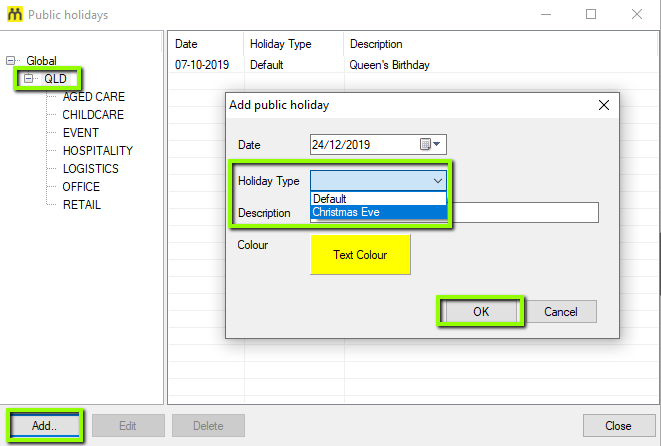Select RETAIL in the tree

tap(82, 205)
